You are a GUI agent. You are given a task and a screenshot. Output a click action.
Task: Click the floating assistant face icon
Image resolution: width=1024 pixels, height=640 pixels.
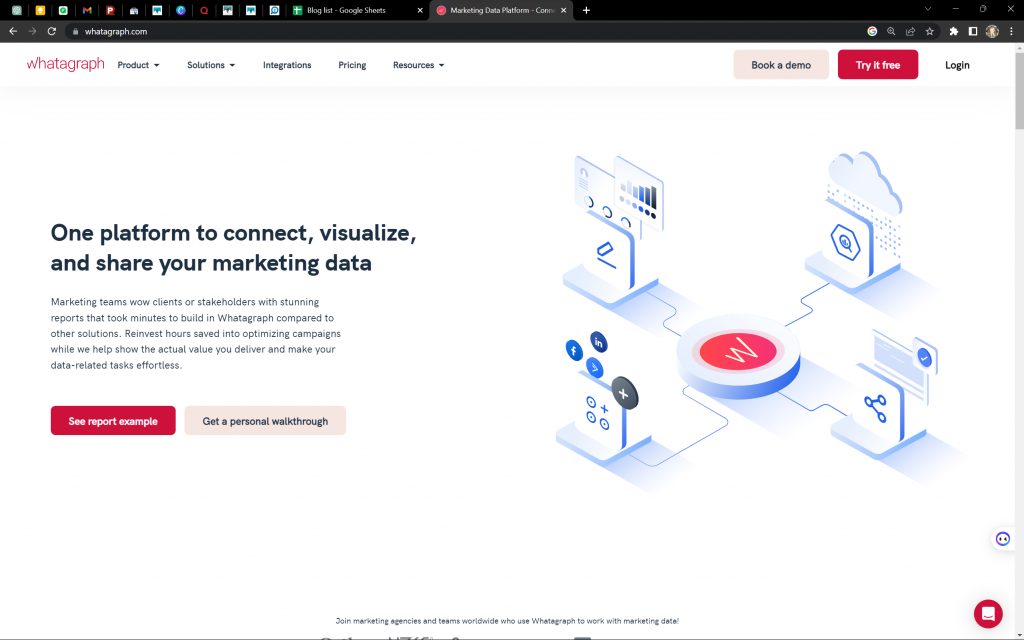[1003, 539]
